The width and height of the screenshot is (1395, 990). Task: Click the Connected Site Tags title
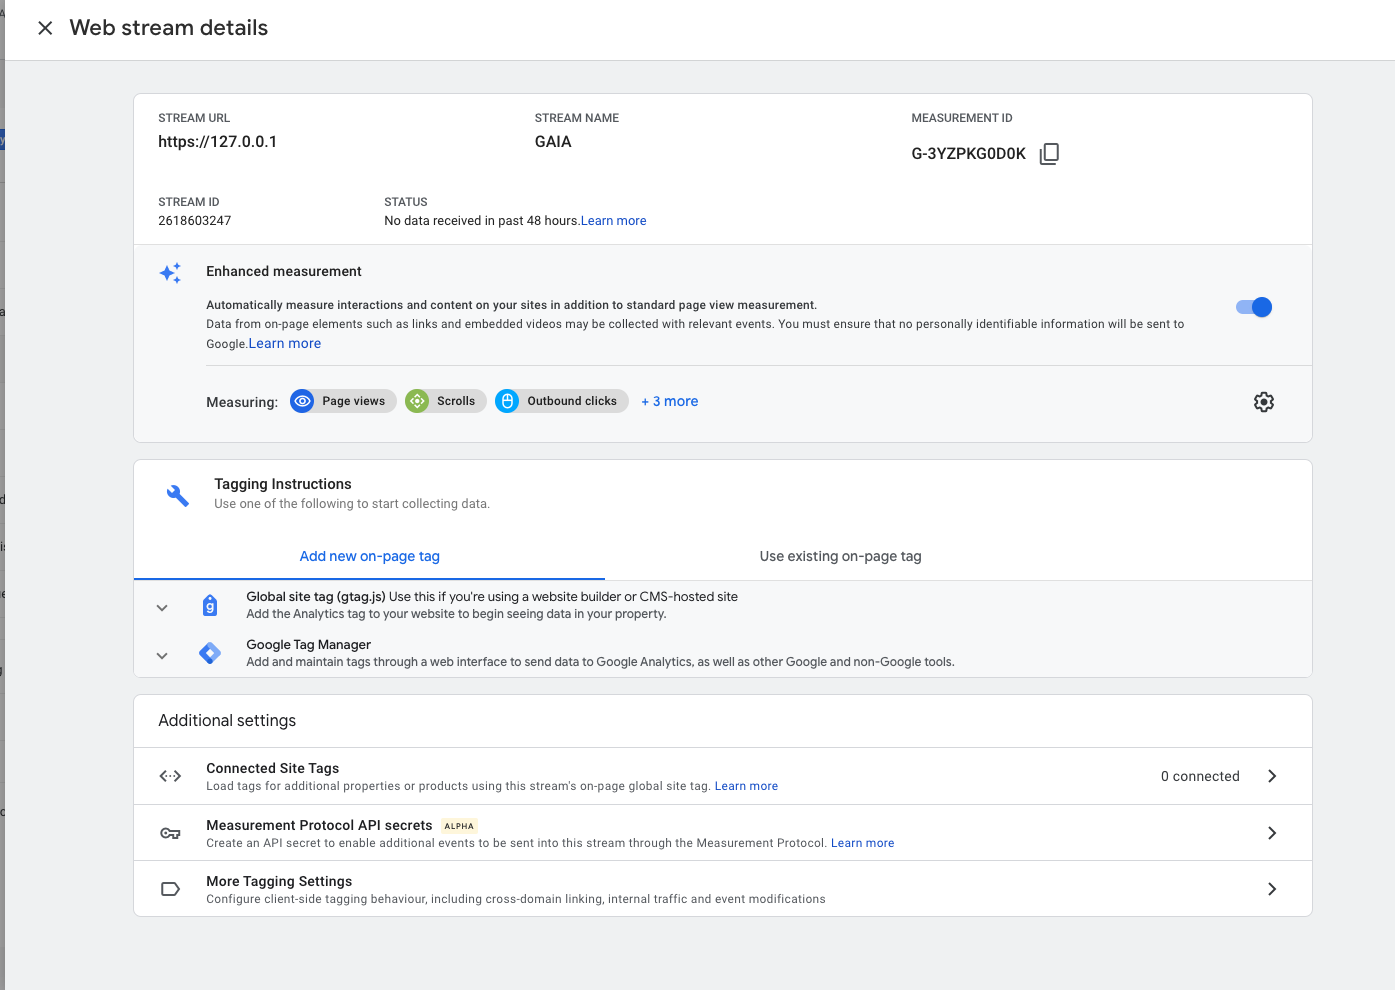[x=273, y=768]
